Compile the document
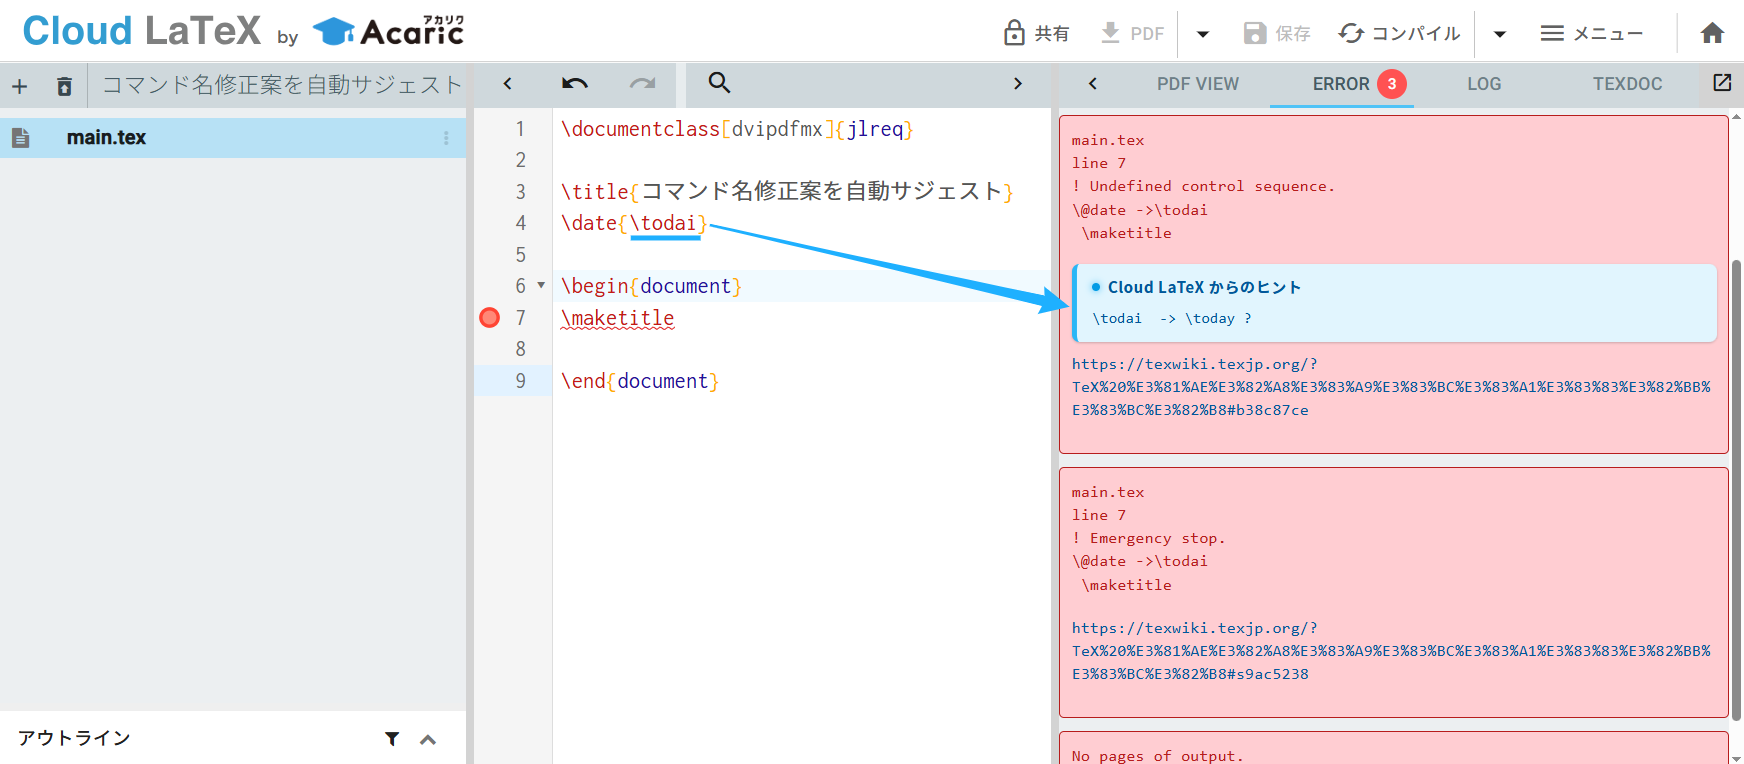The image size is (1744, 764). 1399,33
